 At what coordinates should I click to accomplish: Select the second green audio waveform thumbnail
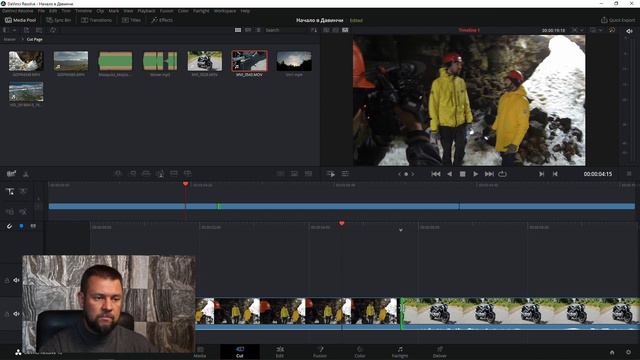160,61
